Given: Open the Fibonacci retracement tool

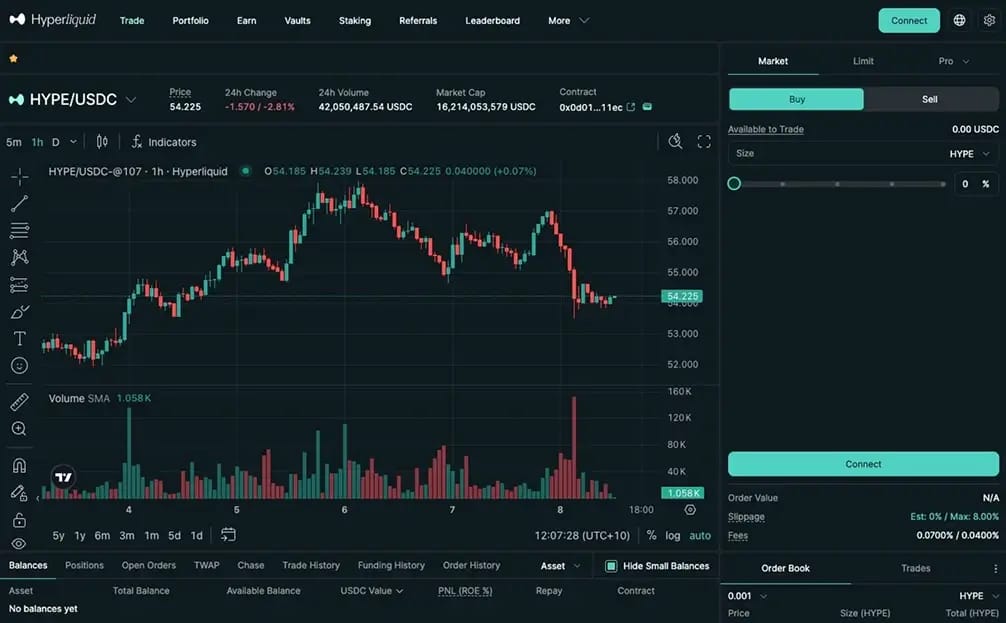Looking at the screenshot, I should [19, 230].
